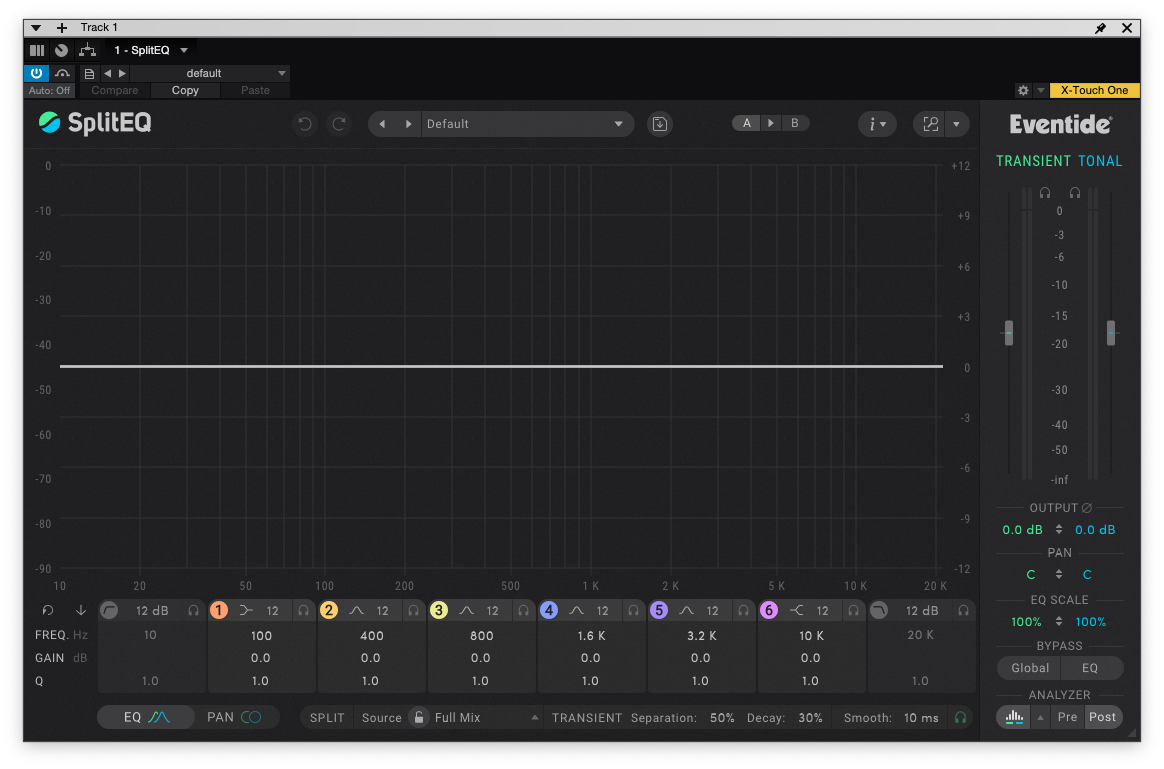The height and width of the screenshot is (769, 1164).
Task: Open the Default preset dropdown
Action: coord(528,124)
